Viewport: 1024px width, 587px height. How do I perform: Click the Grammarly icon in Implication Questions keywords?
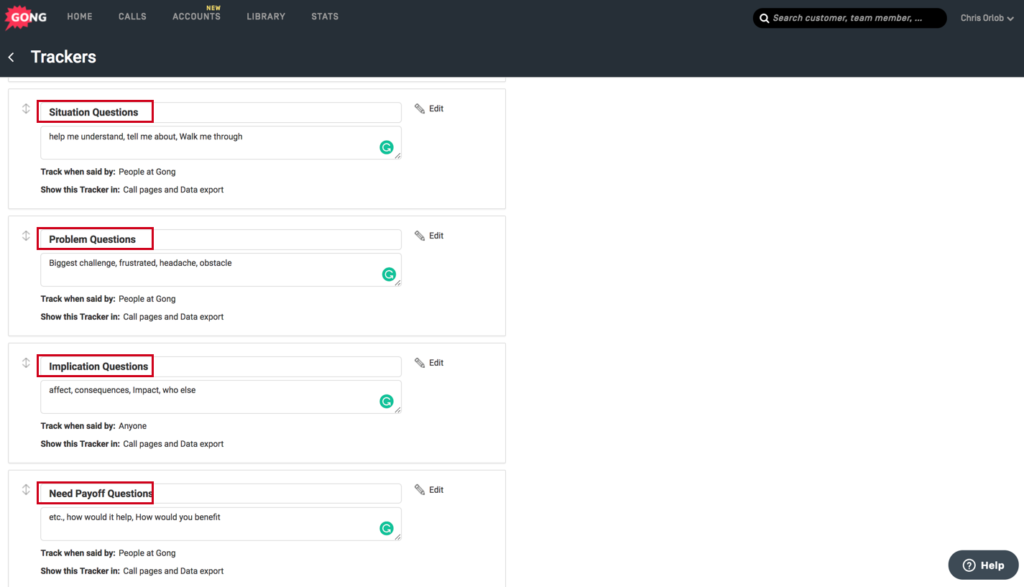point(387,400)
